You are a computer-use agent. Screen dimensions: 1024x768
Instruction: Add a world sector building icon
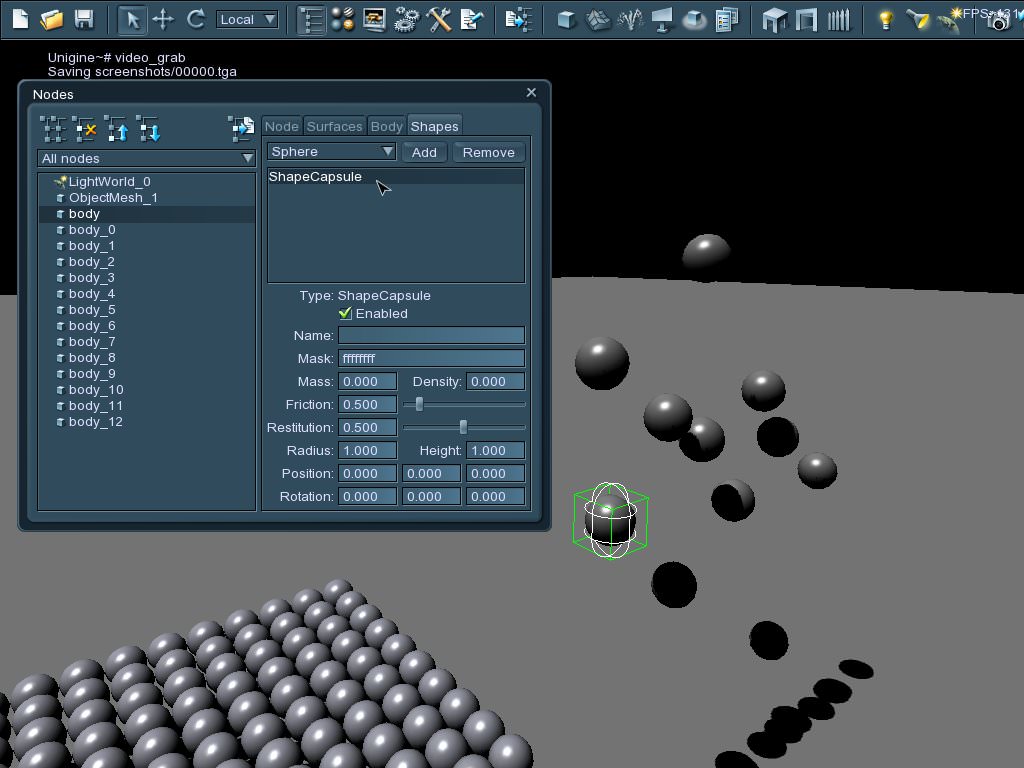[x=775, y=19]
